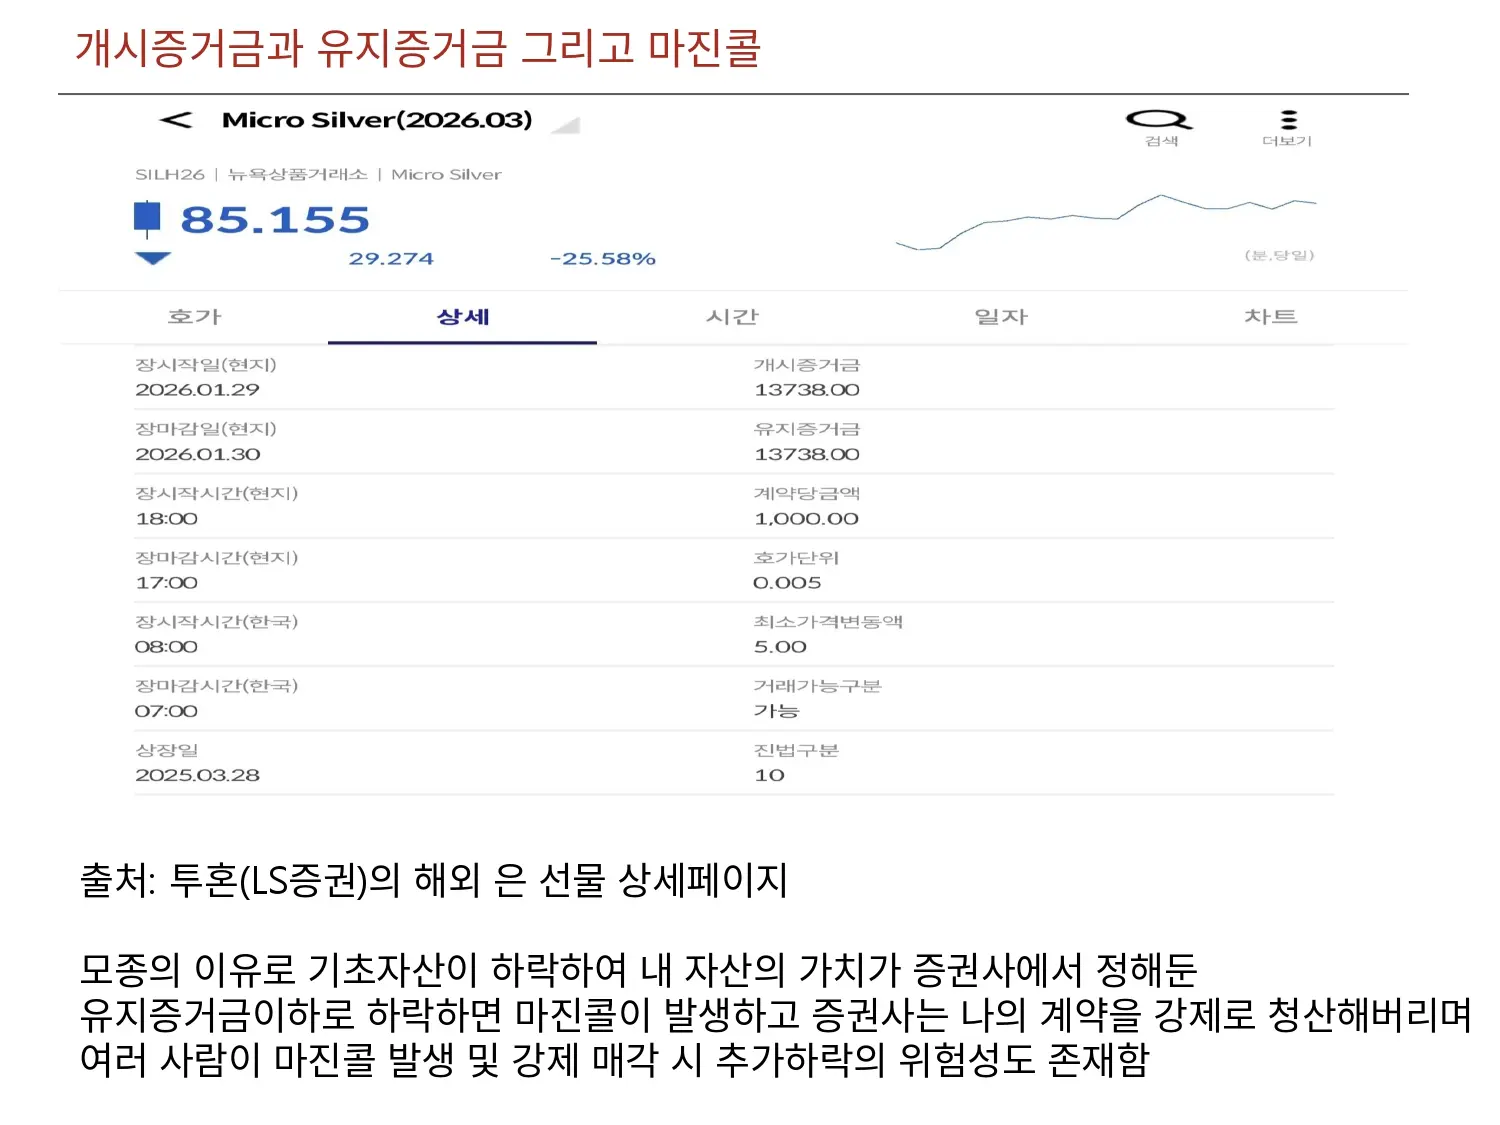Click the (분,당일) chart period label

1280,255
